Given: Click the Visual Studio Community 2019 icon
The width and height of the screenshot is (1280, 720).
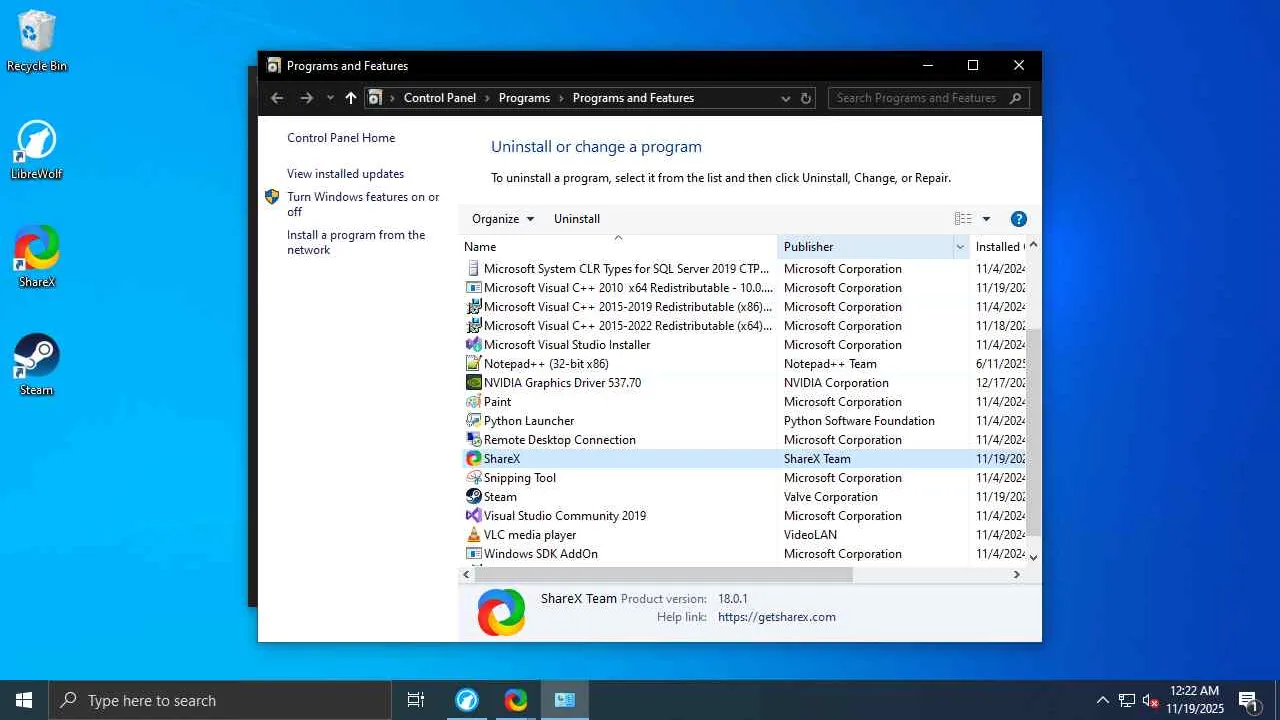Looking at the screenshot, I should click(x=474, y=516).
